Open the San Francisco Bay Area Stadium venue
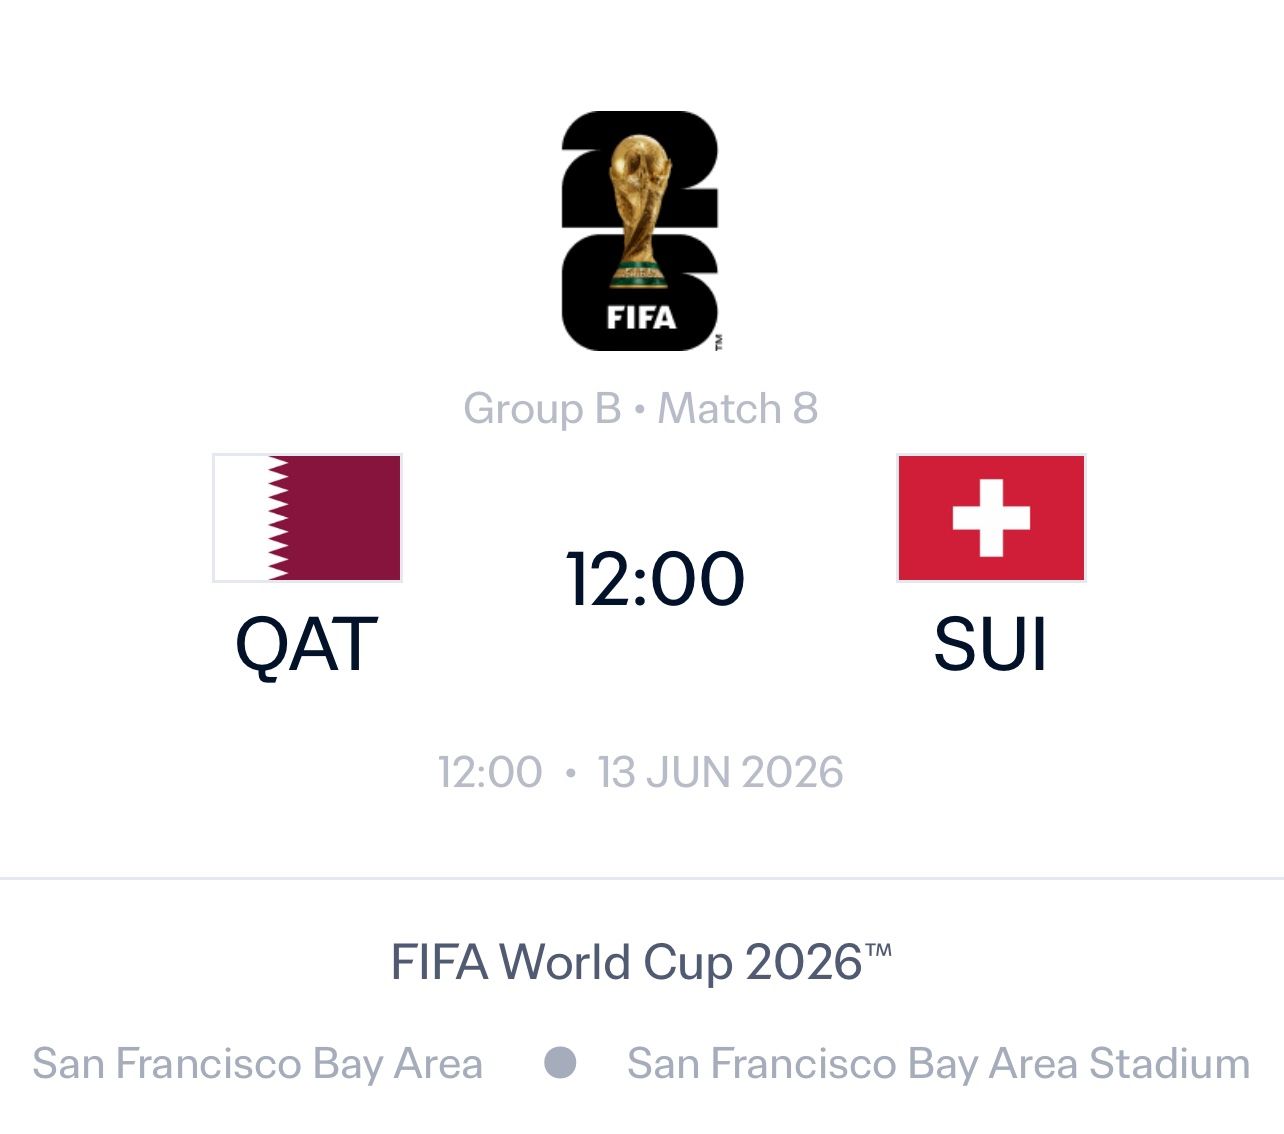The width and height of the screenshot is (1284, 1134). 938,1064
